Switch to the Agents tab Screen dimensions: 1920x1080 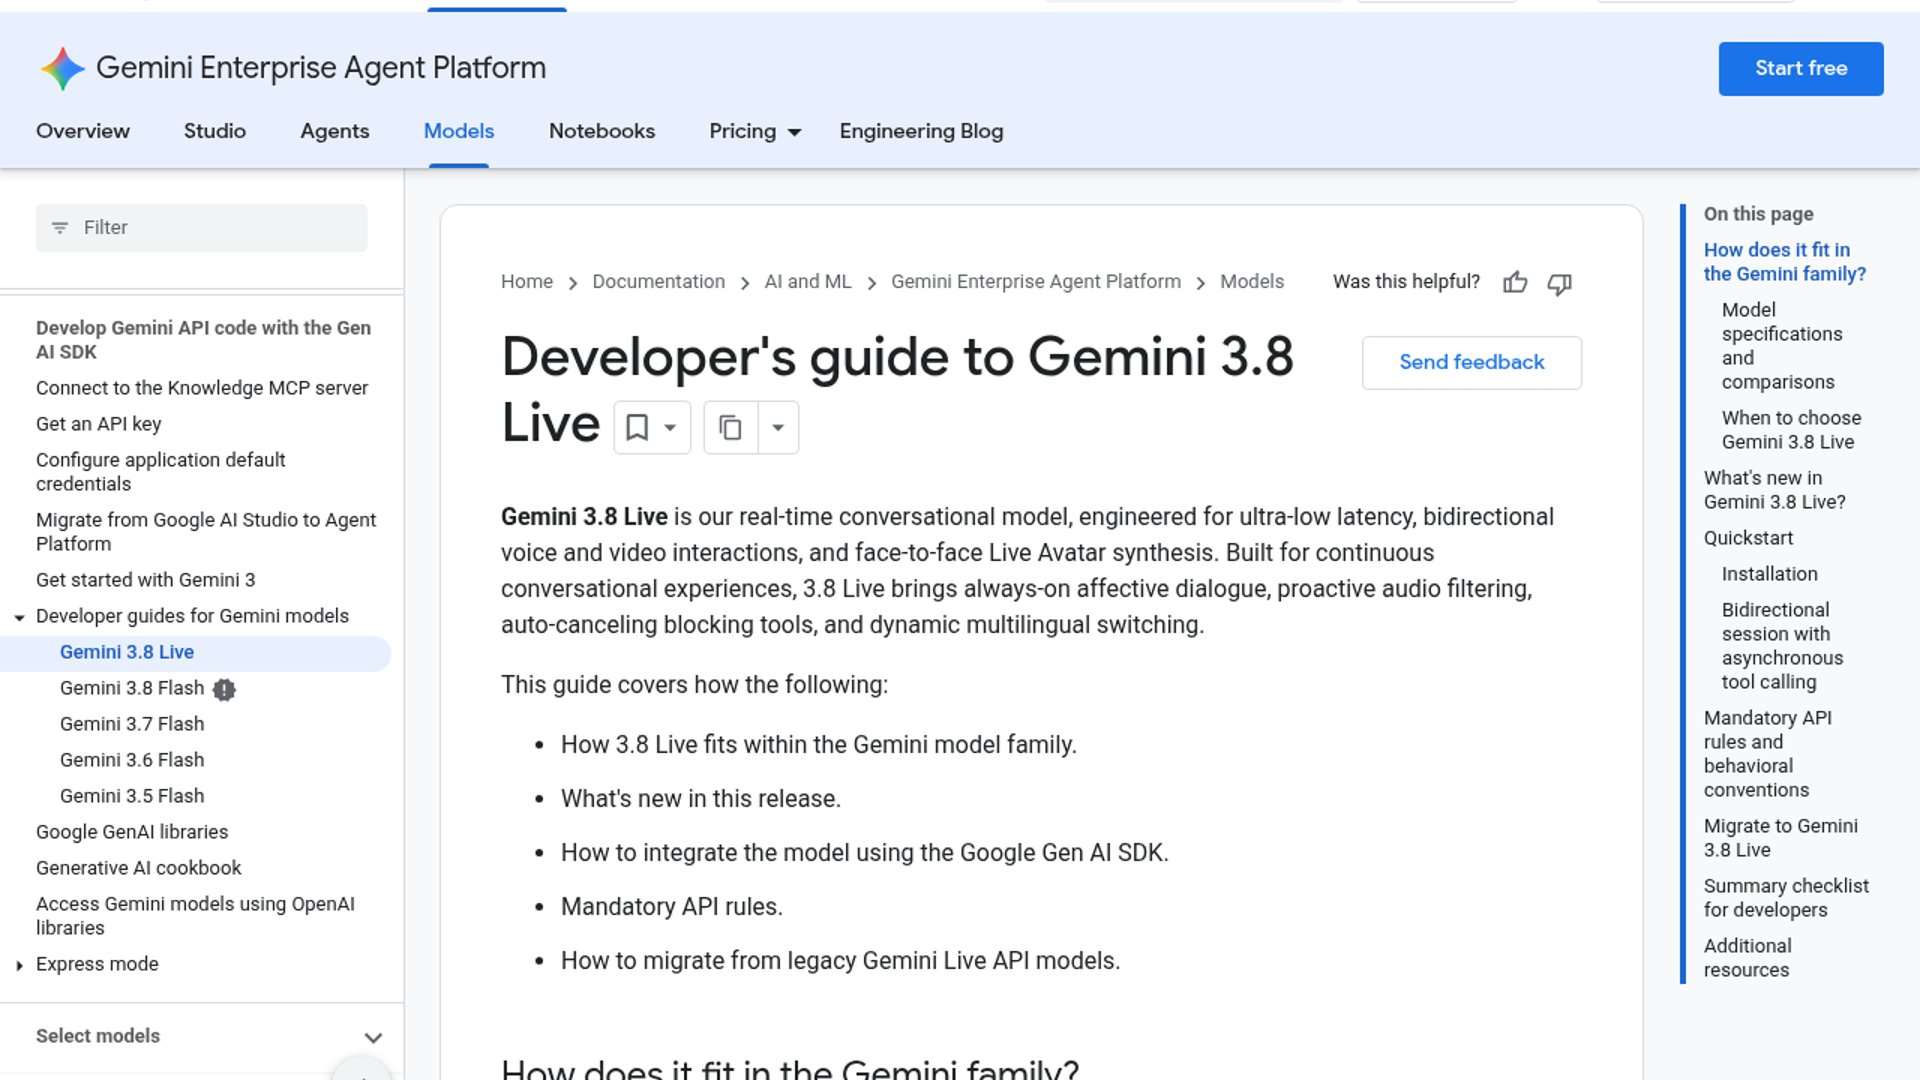pos(335,131)
